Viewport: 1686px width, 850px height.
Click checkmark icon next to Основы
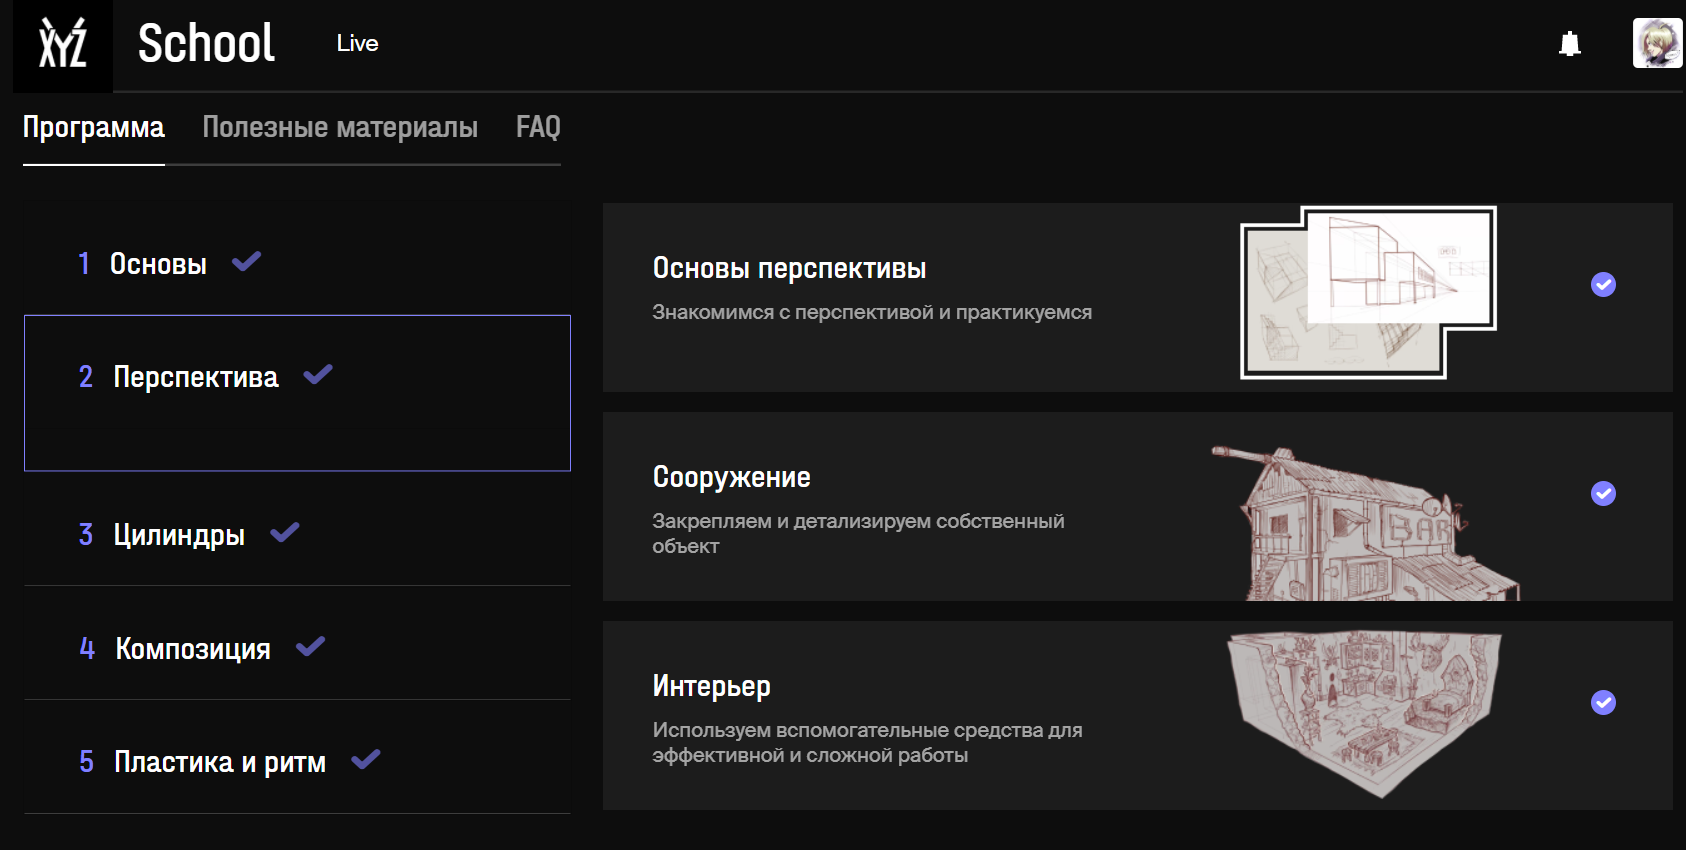pyautogui.click(x=246, y=262)
